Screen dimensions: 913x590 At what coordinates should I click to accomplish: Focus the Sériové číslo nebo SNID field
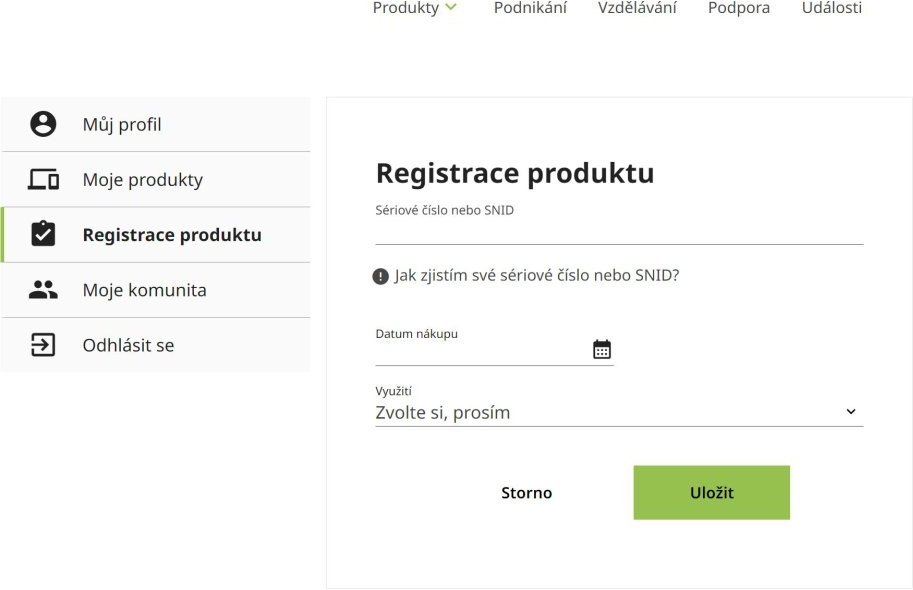(619, 232)
